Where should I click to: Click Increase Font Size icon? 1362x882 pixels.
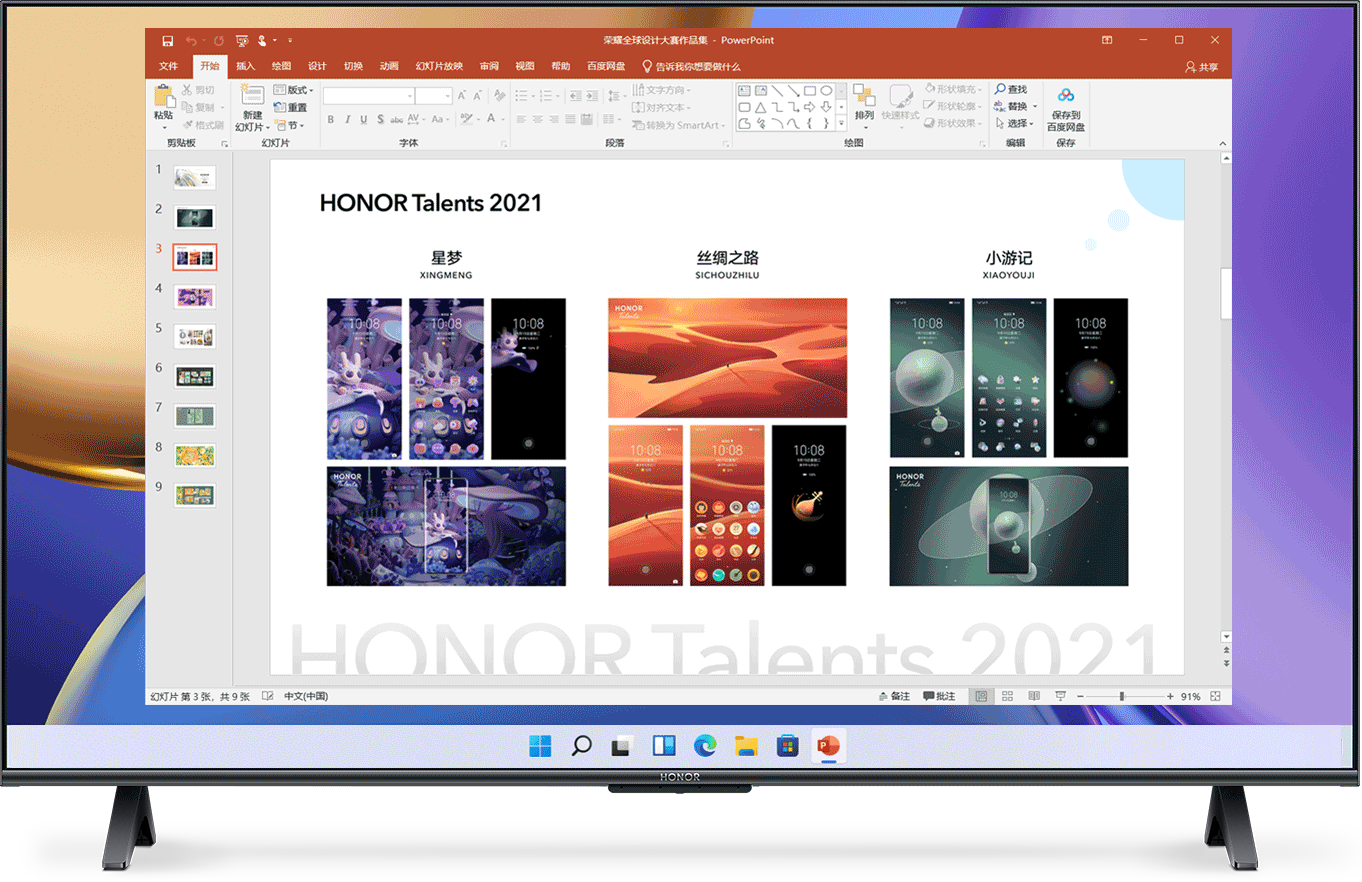461,96
